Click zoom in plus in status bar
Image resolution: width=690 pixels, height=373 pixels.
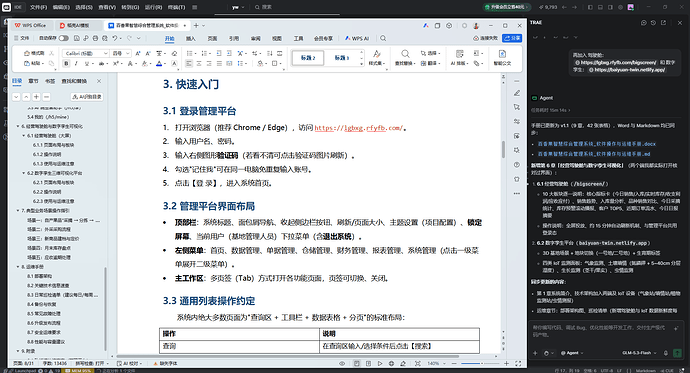[x=506, y=363]
